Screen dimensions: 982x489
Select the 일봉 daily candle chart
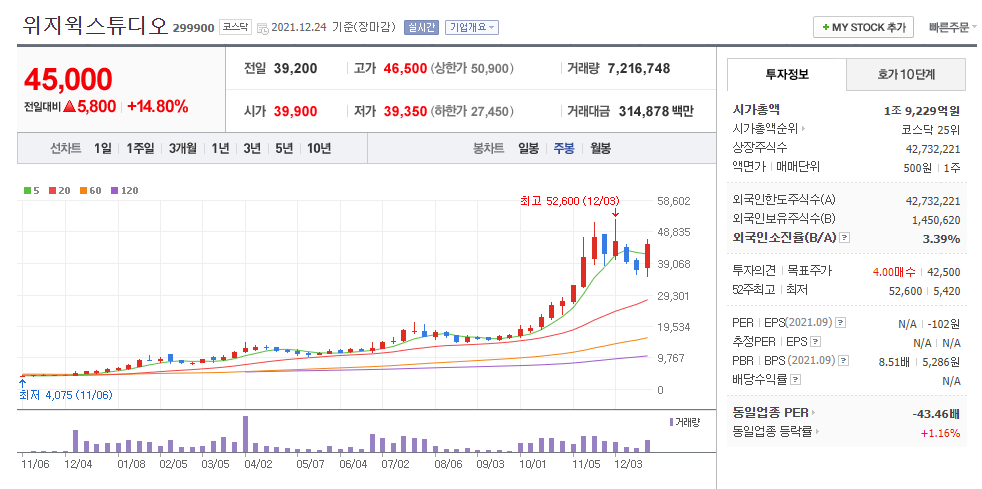tap(528, 149)
